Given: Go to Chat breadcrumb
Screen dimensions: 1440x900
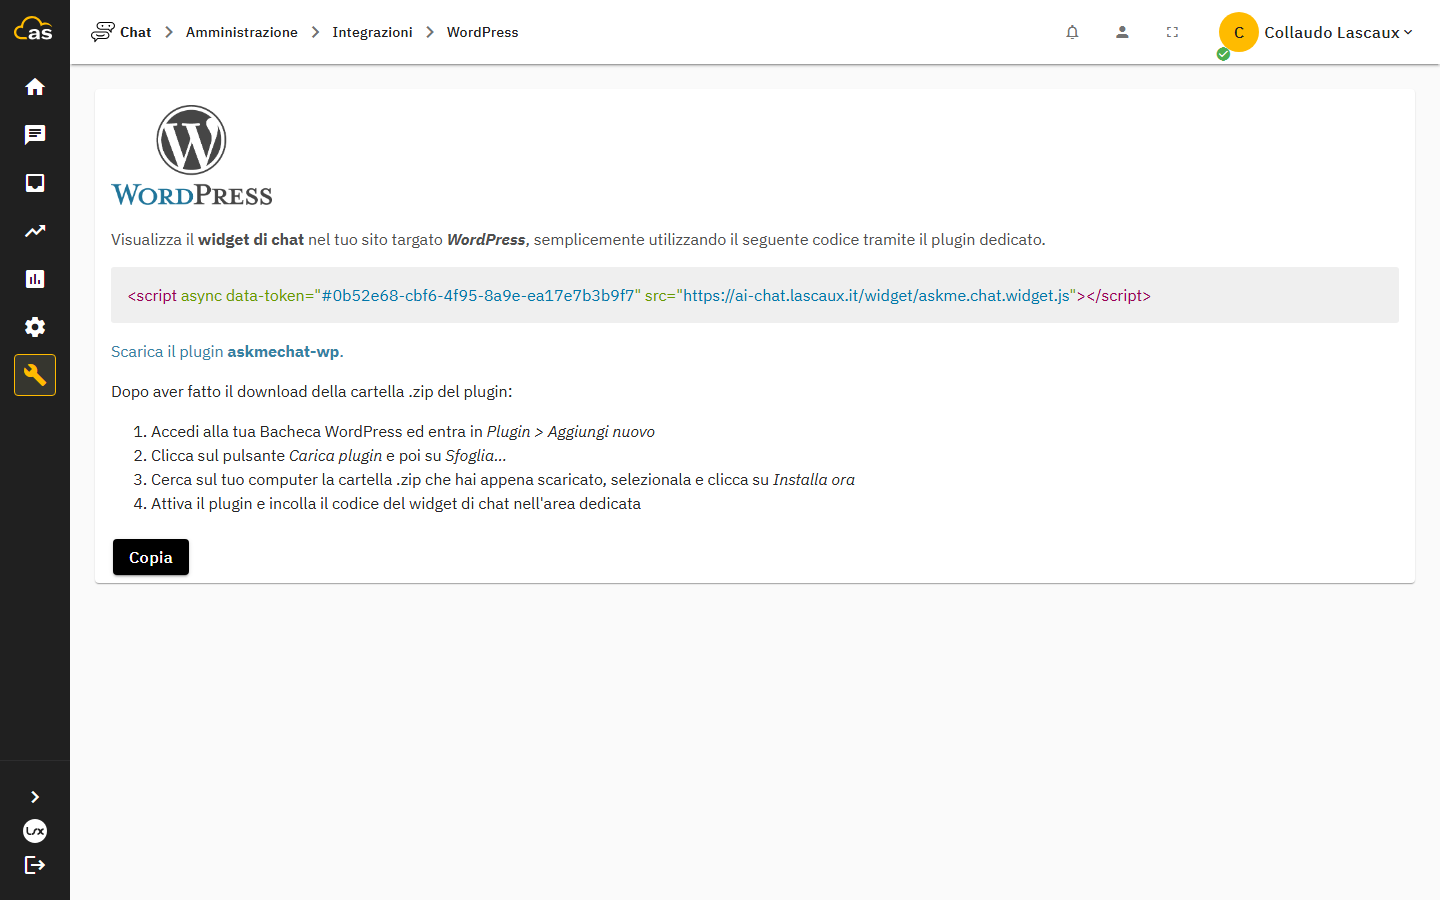Looking at the screenshot, I should point(135,32).
